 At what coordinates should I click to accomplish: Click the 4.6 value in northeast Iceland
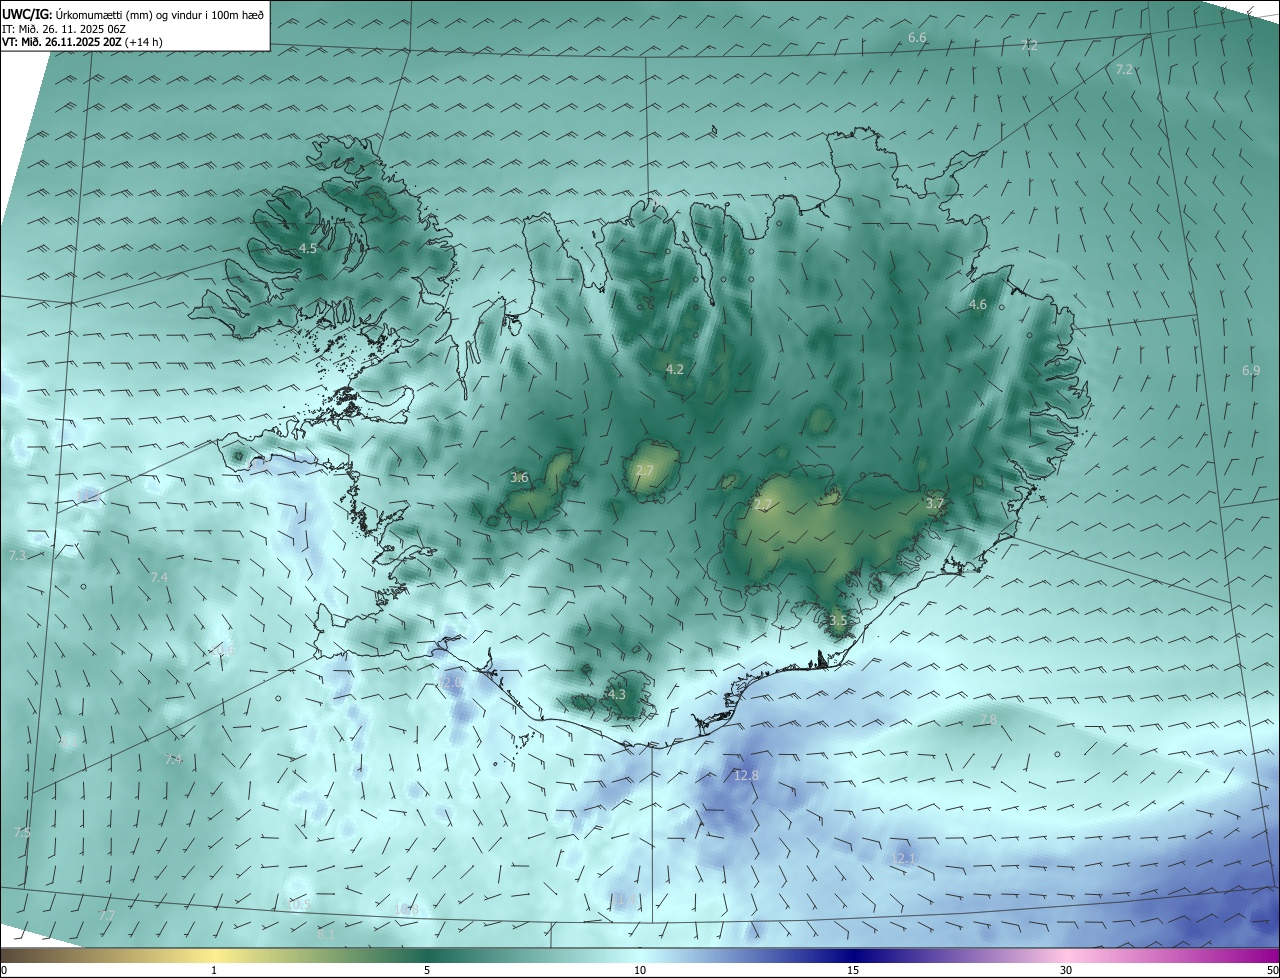978,304
